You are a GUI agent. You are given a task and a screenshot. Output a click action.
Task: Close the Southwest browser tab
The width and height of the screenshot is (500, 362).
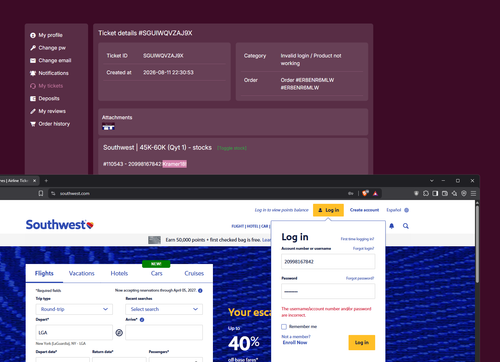(34, 181)
